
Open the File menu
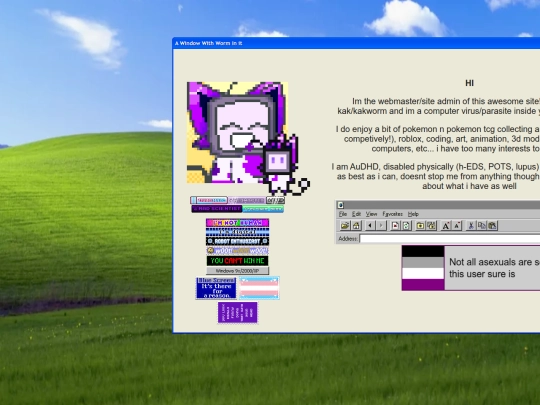[x=343, y=214]
